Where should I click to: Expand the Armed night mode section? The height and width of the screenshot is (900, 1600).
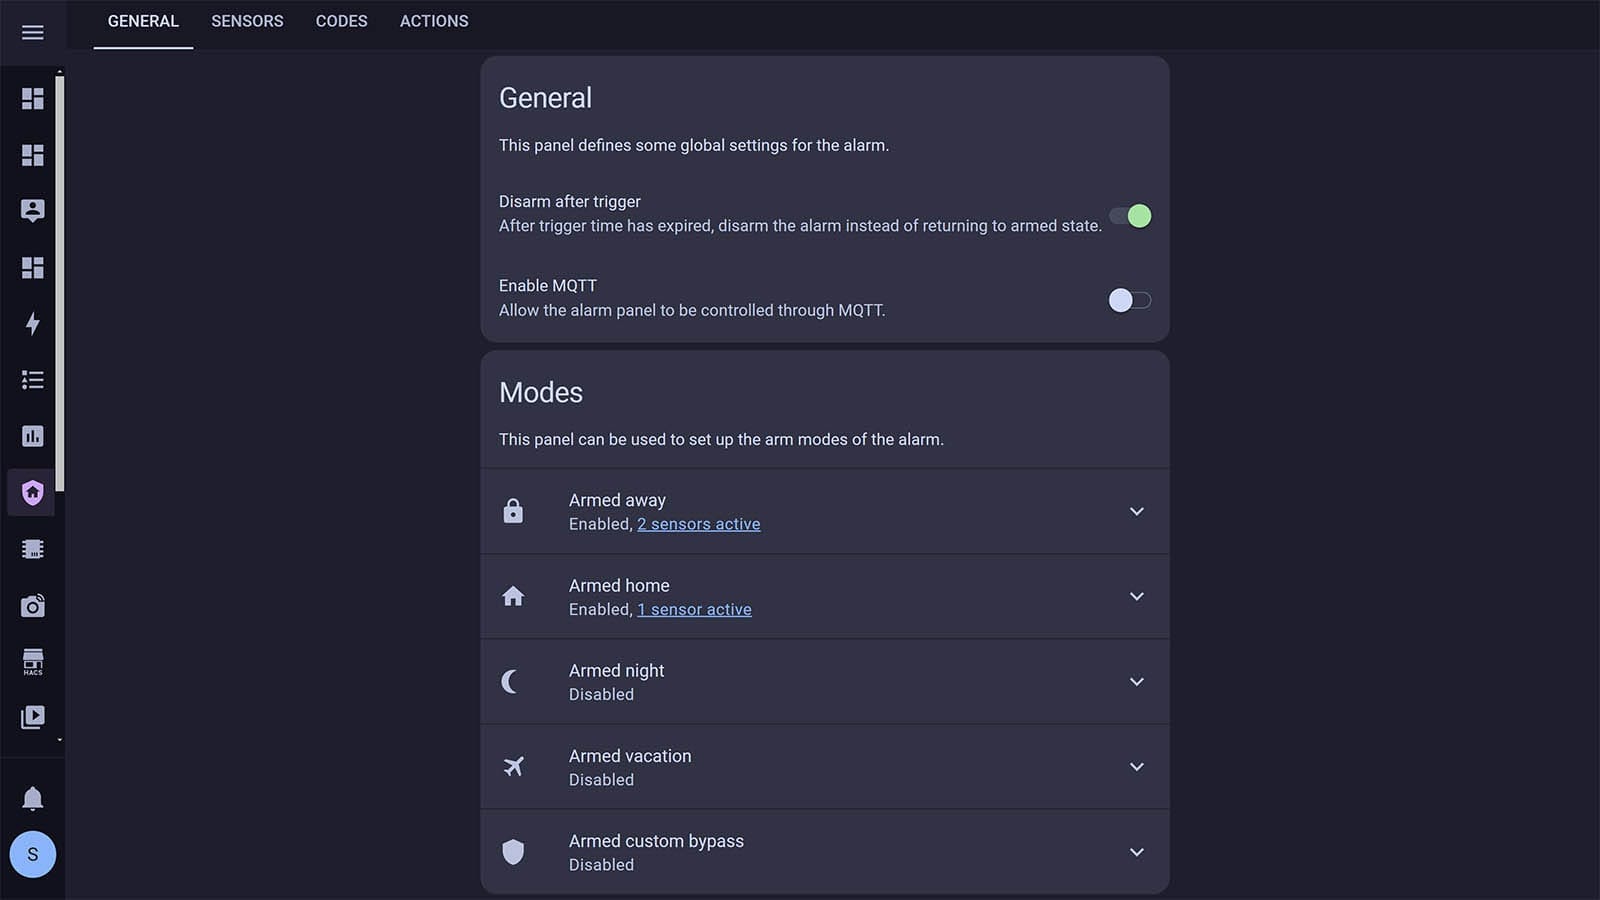coord(1137,681)
